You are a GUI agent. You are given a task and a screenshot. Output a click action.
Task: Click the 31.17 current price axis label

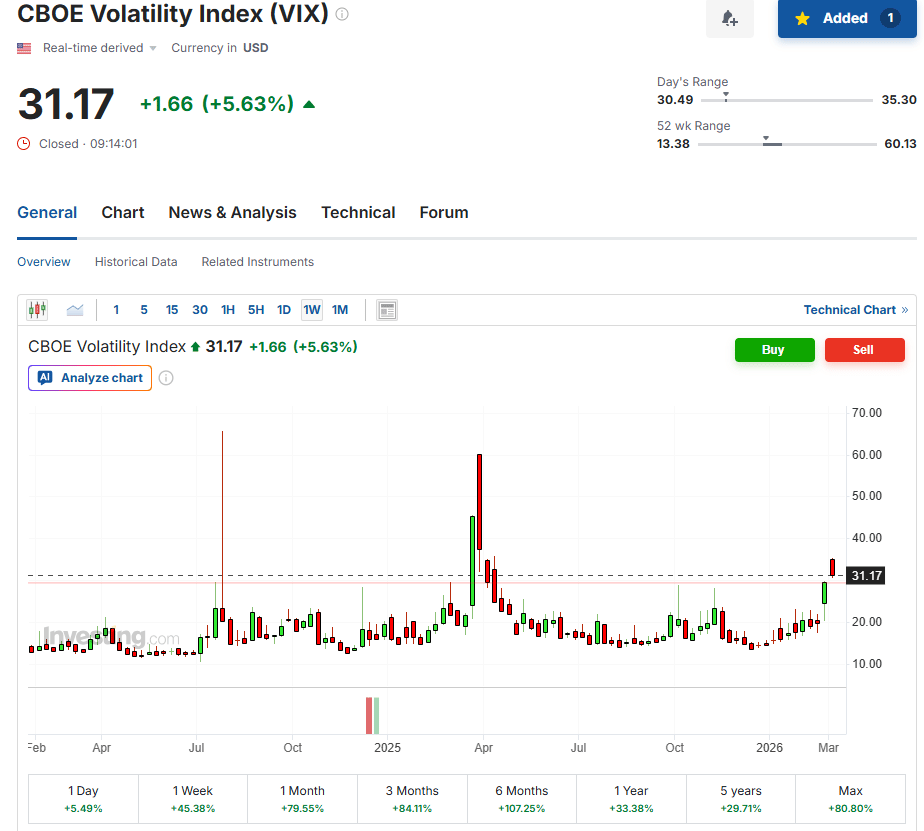[x=866, y=576]
